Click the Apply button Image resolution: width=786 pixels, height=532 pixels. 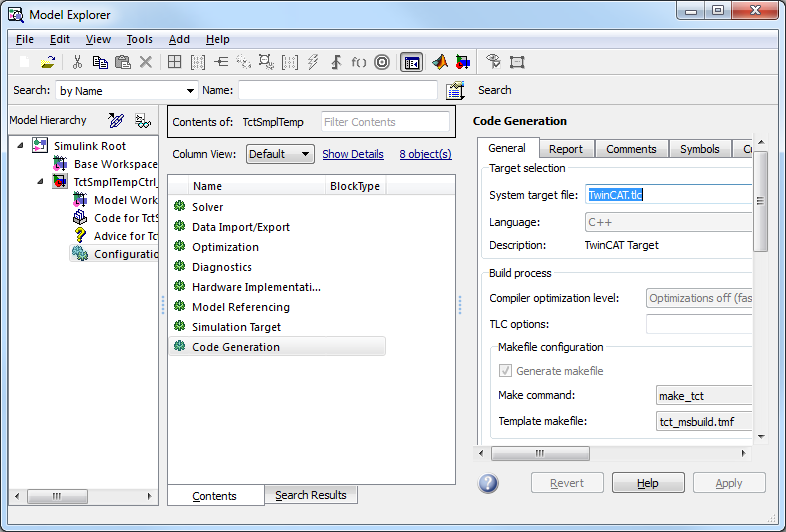[729, 483]
